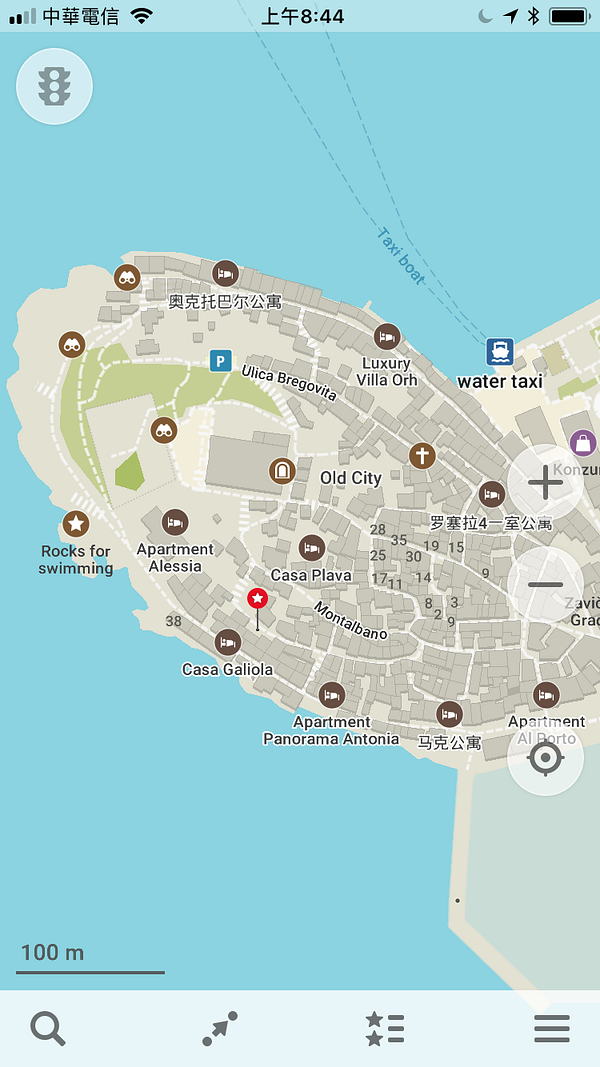This screenshot has height=1067, width=600.
Task: Zoom in with the plus button
Action: click(x=545, y=482)
